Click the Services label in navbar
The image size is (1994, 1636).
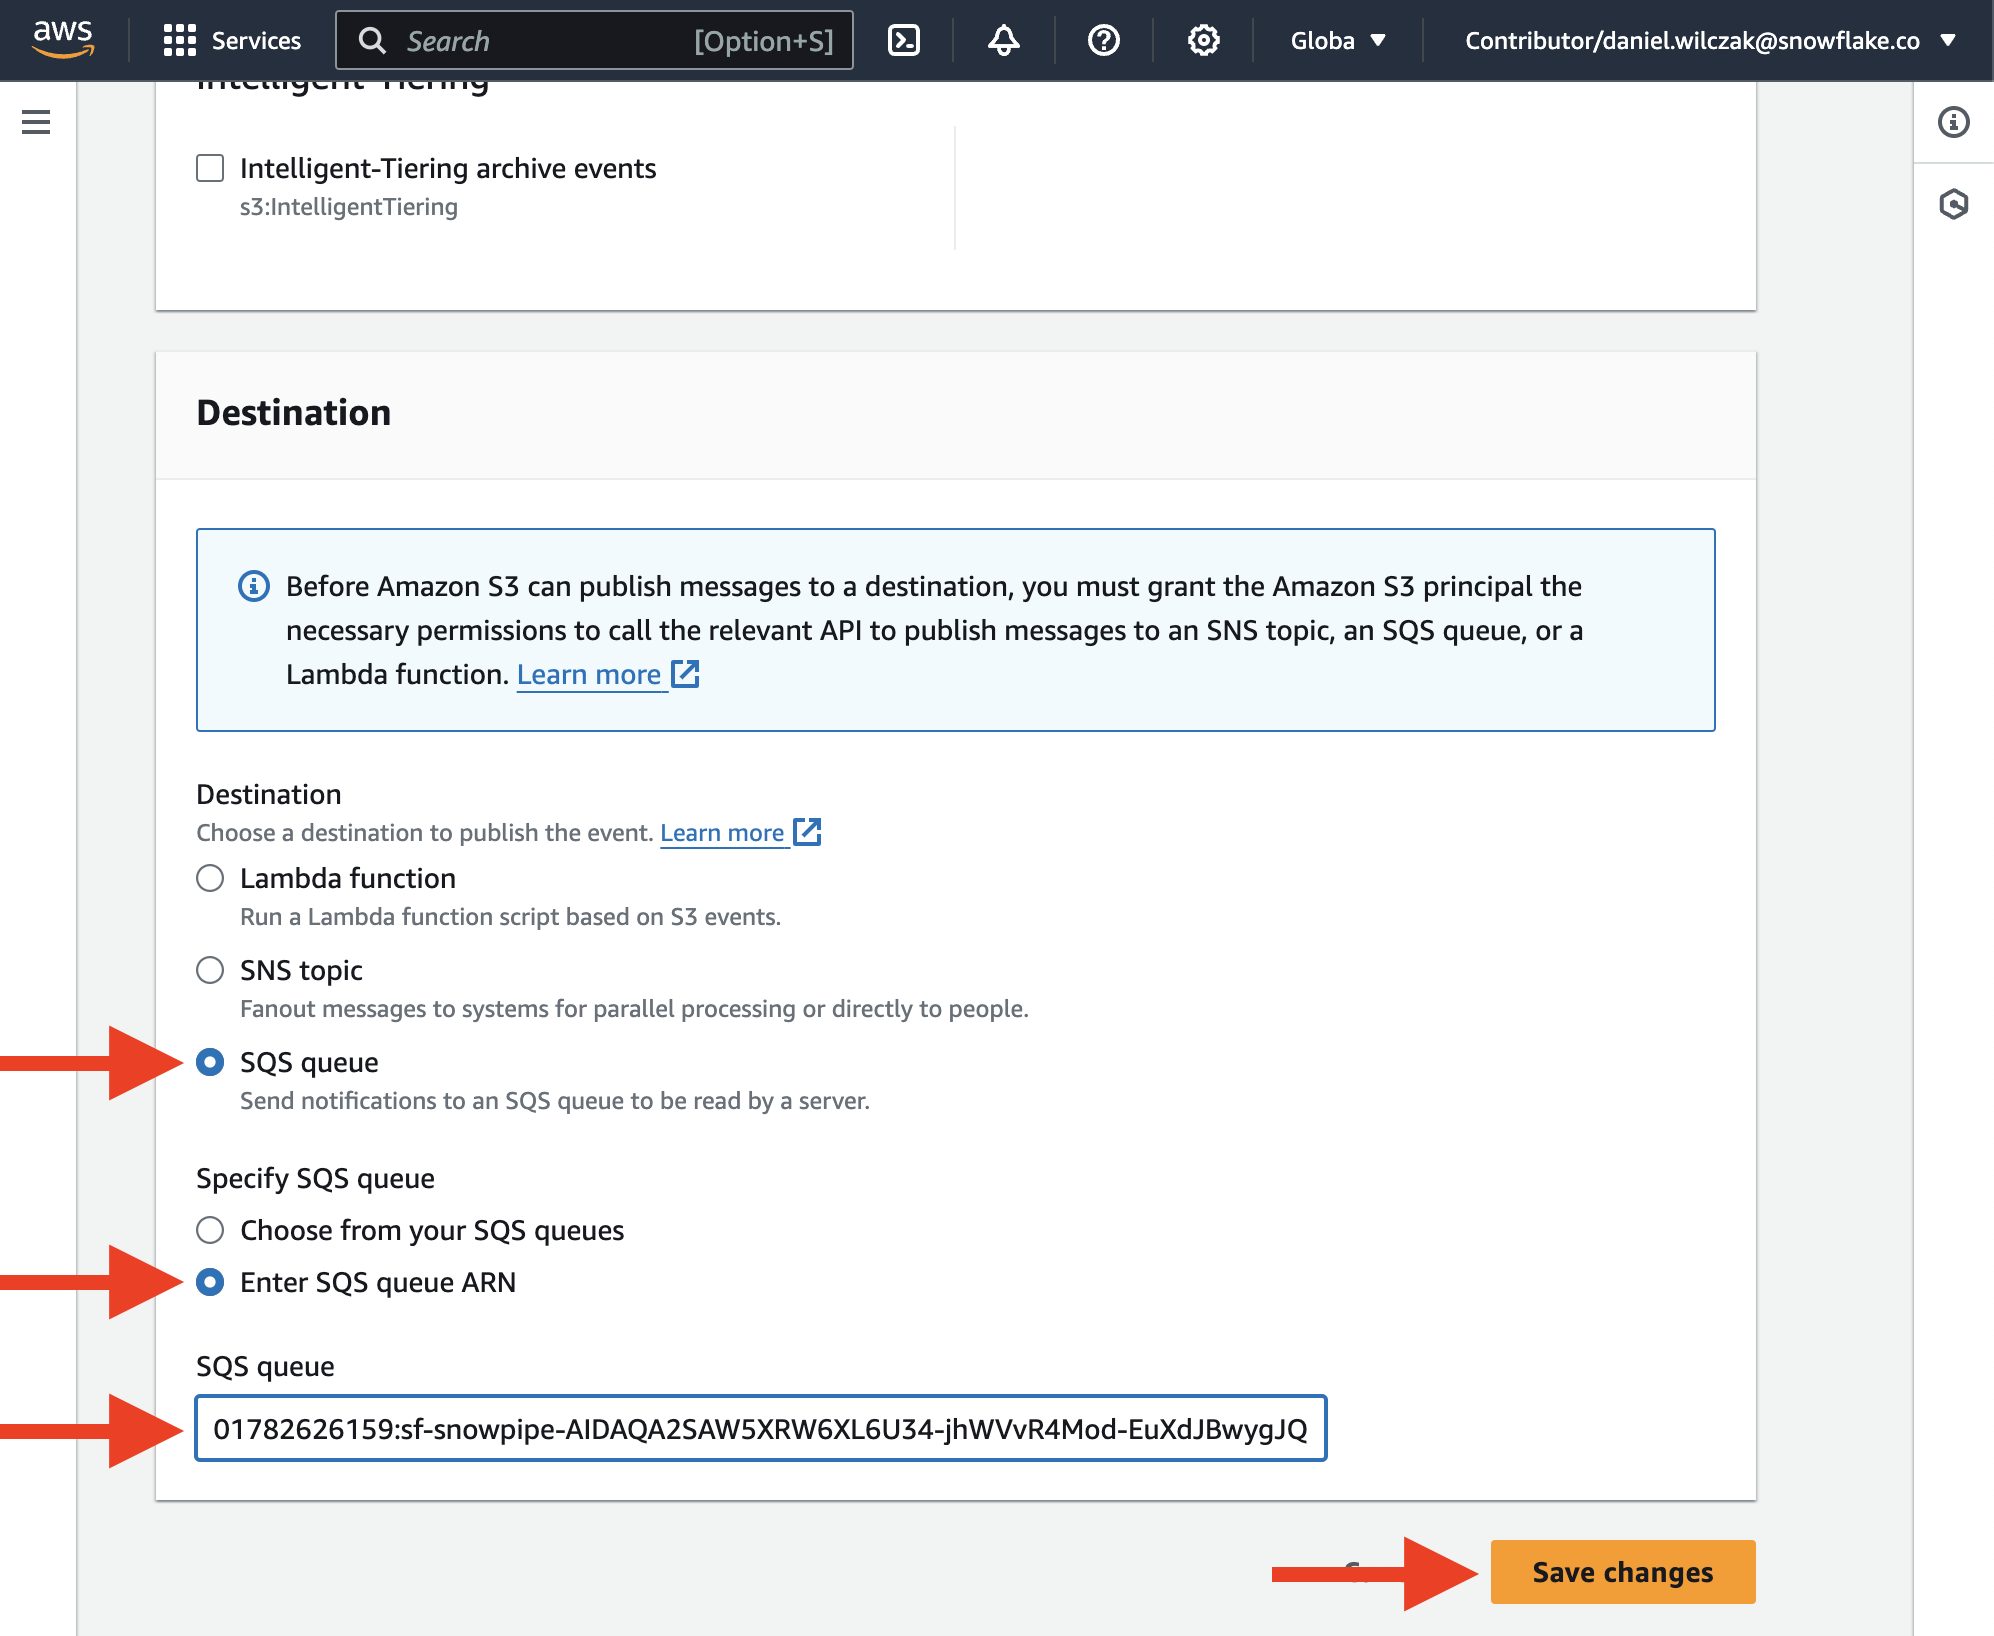[x=256, y=40]
